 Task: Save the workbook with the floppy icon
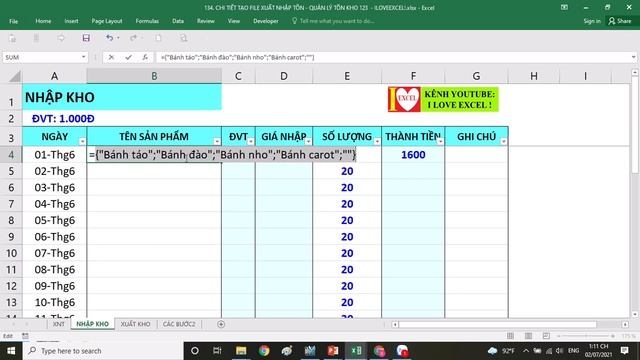click(x=86, y=38)
